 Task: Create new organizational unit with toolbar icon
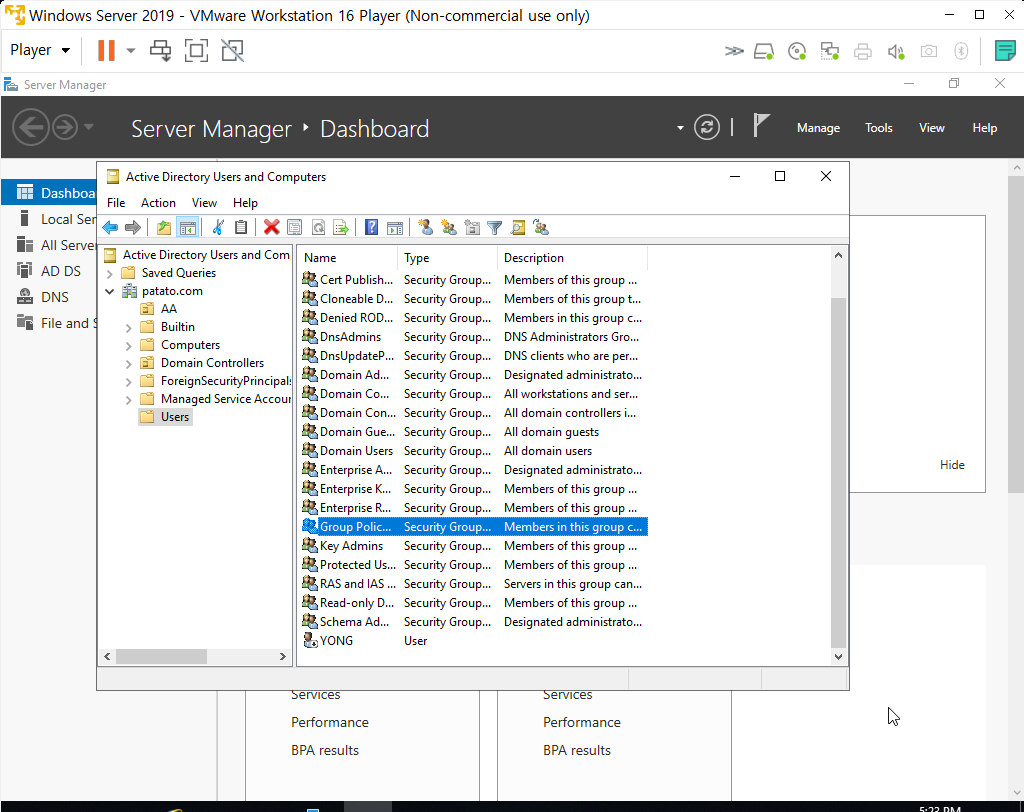(x=472, y=227)
